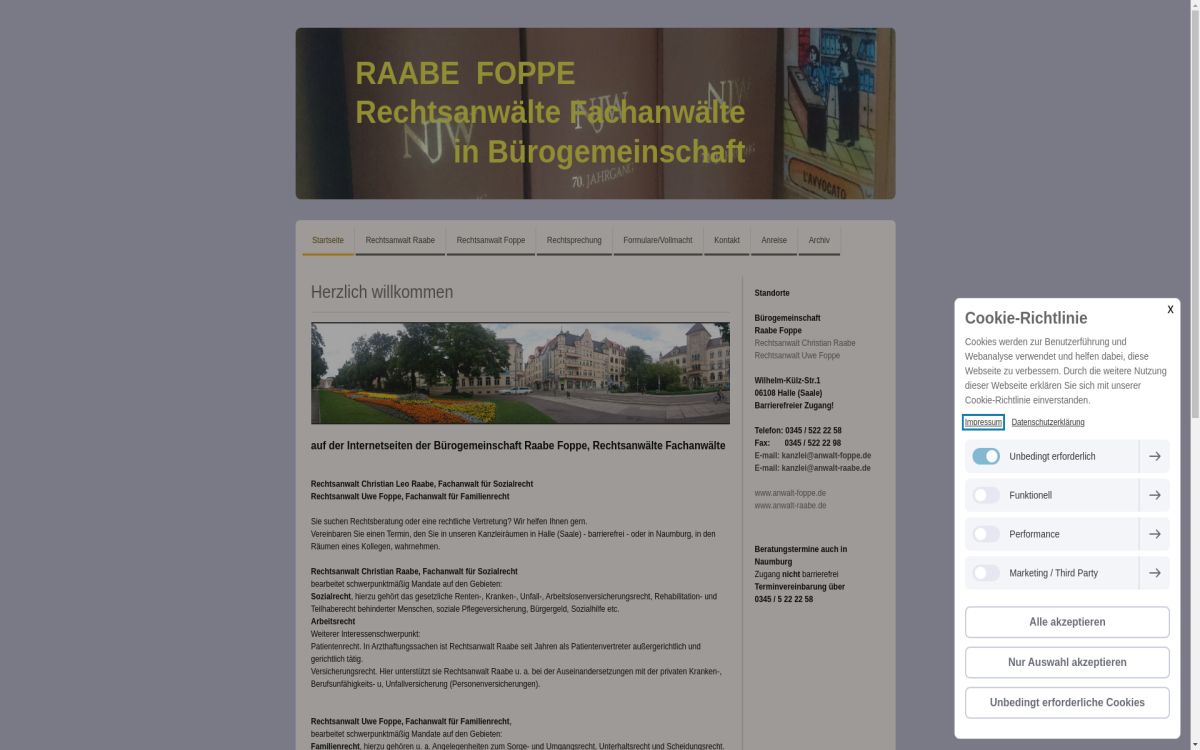This screenshot has height=750, width=1200.
Task: Accept only Unbedingt erforderliche Cookies
Action: coord(1066,702)
